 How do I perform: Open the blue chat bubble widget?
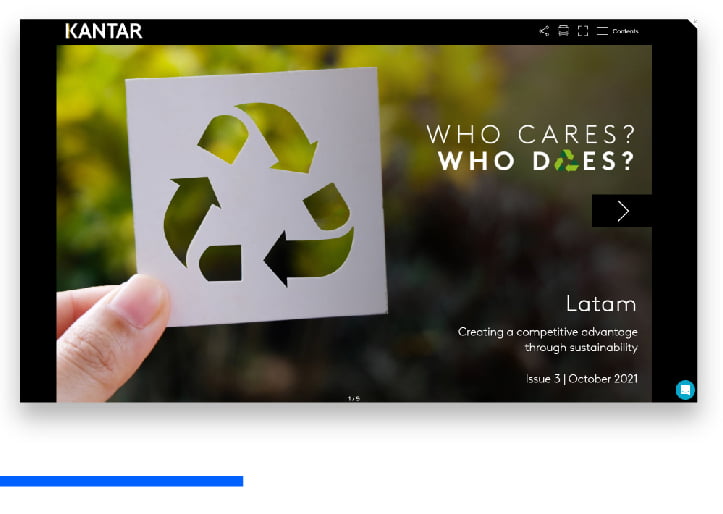pyautogui.click(x=685, y=390)
